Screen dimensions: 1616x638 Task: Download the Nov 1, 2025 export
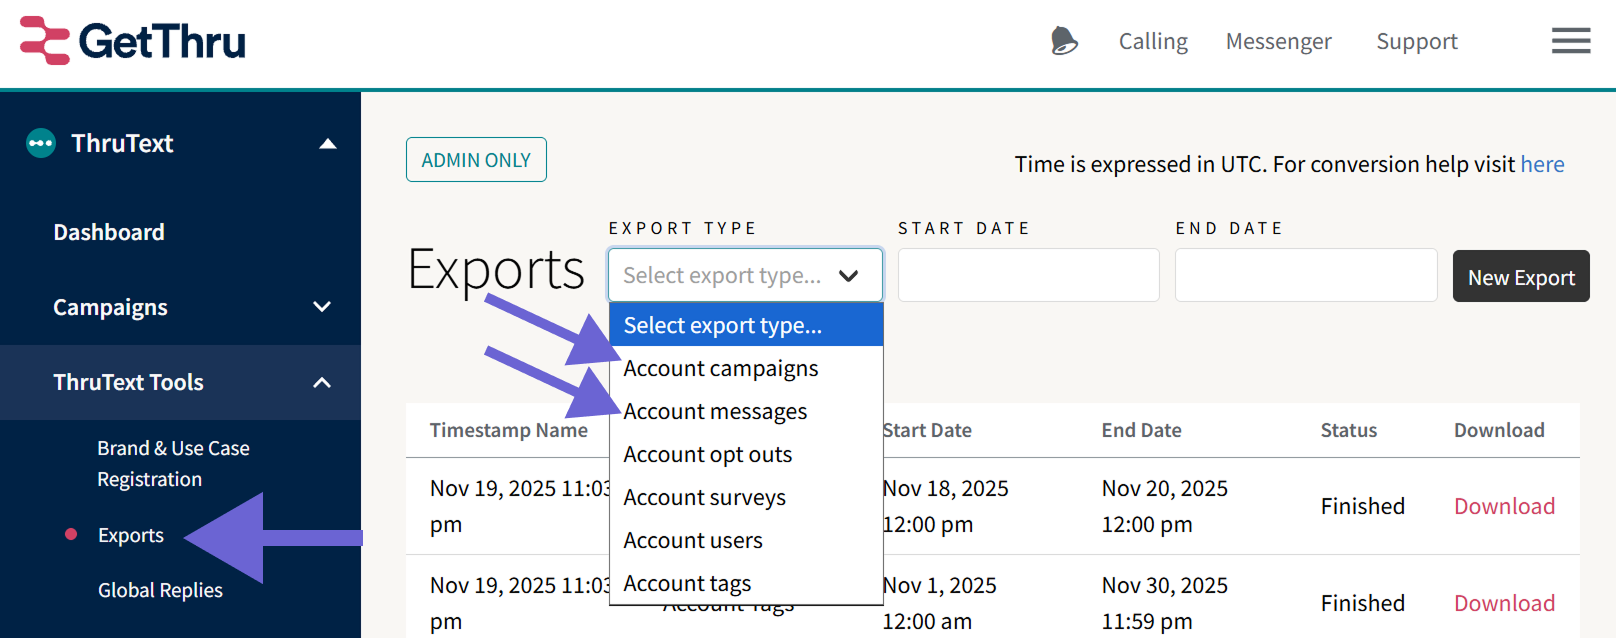[x=1504, y=603]
